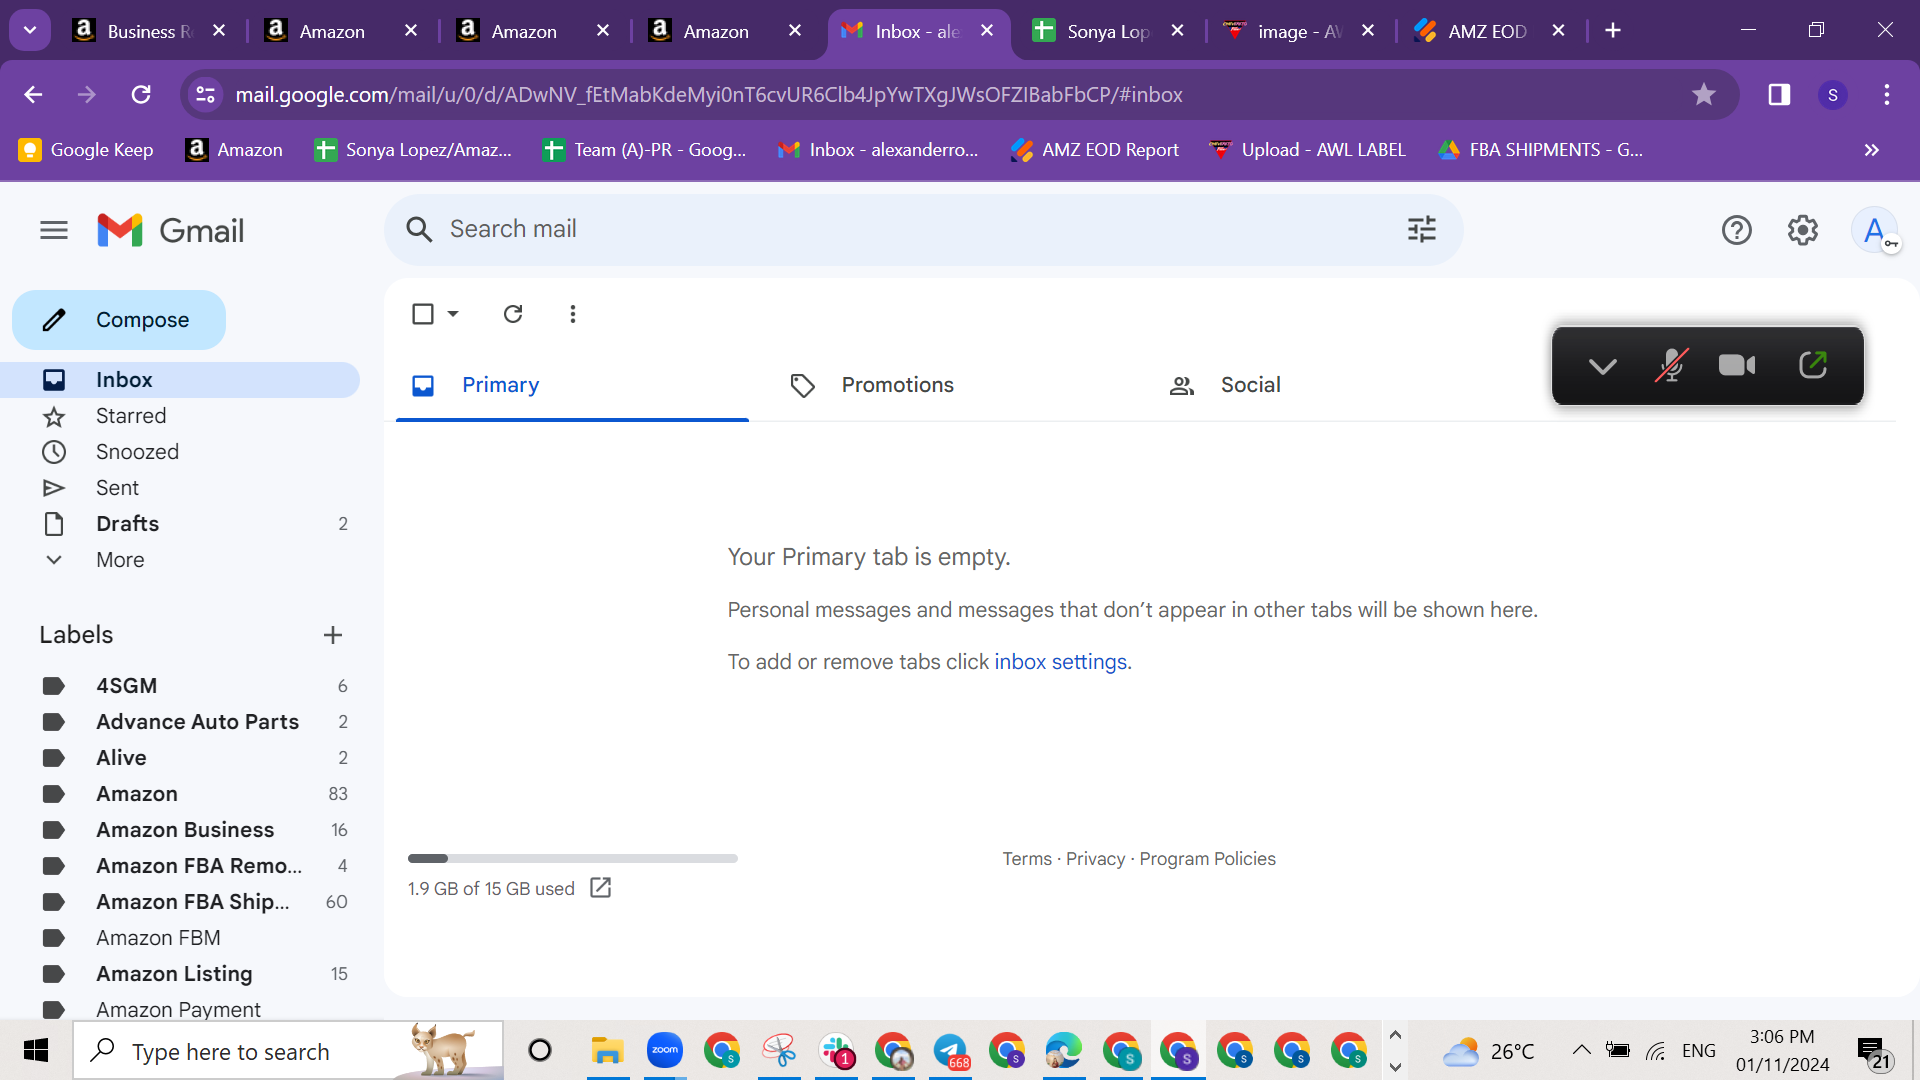Open Chrome three-dot menu

click(1887, 94)
